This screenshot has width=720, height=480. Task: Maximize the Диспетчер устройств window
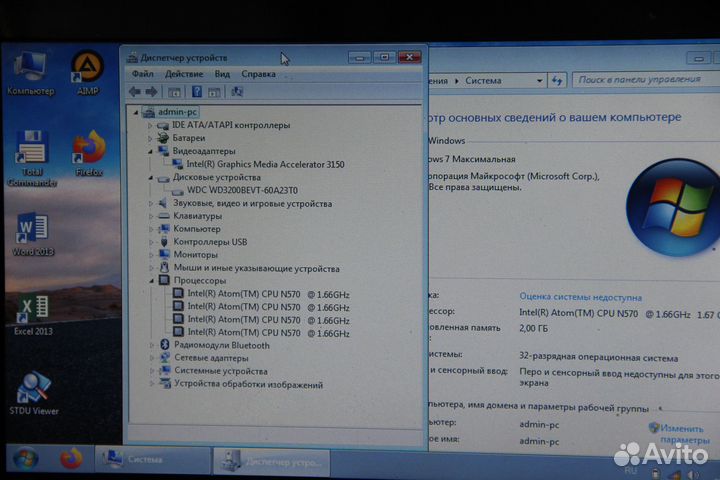pyautogui.click(x=384, y=57)
